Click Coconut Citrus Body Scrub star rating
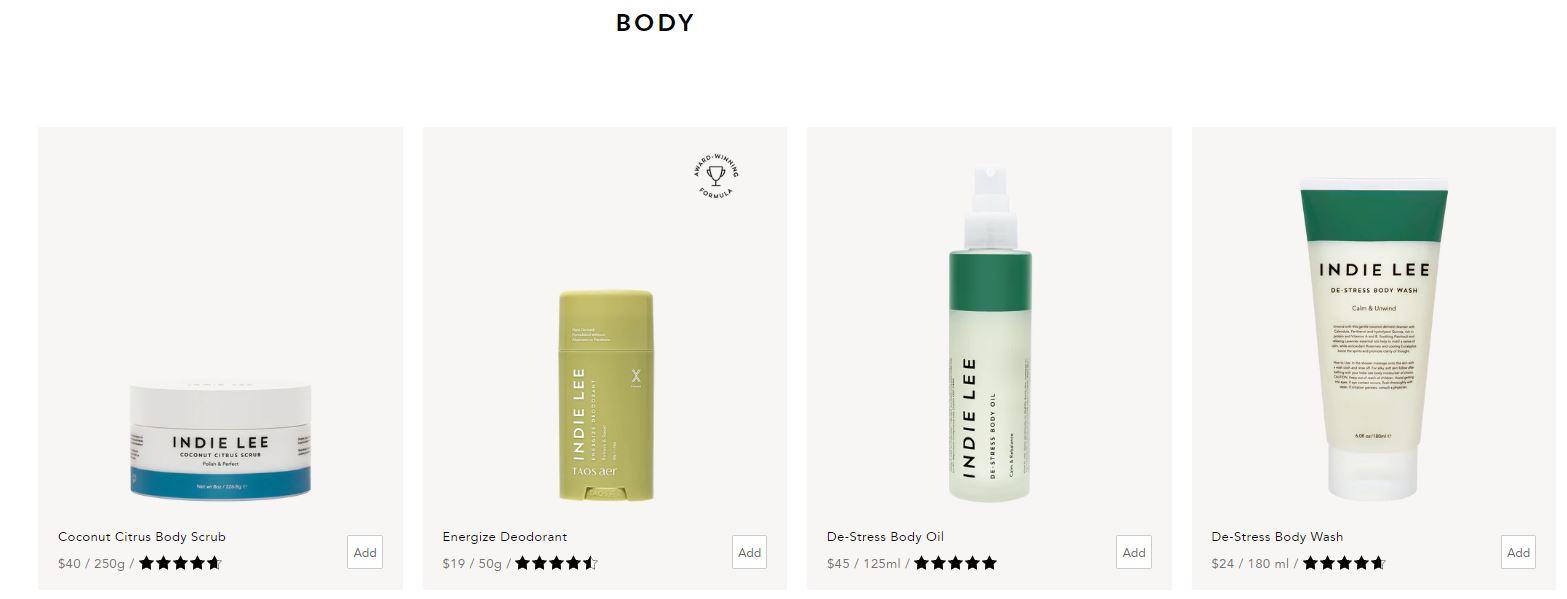1567x599 pixels. click(180, 563)
